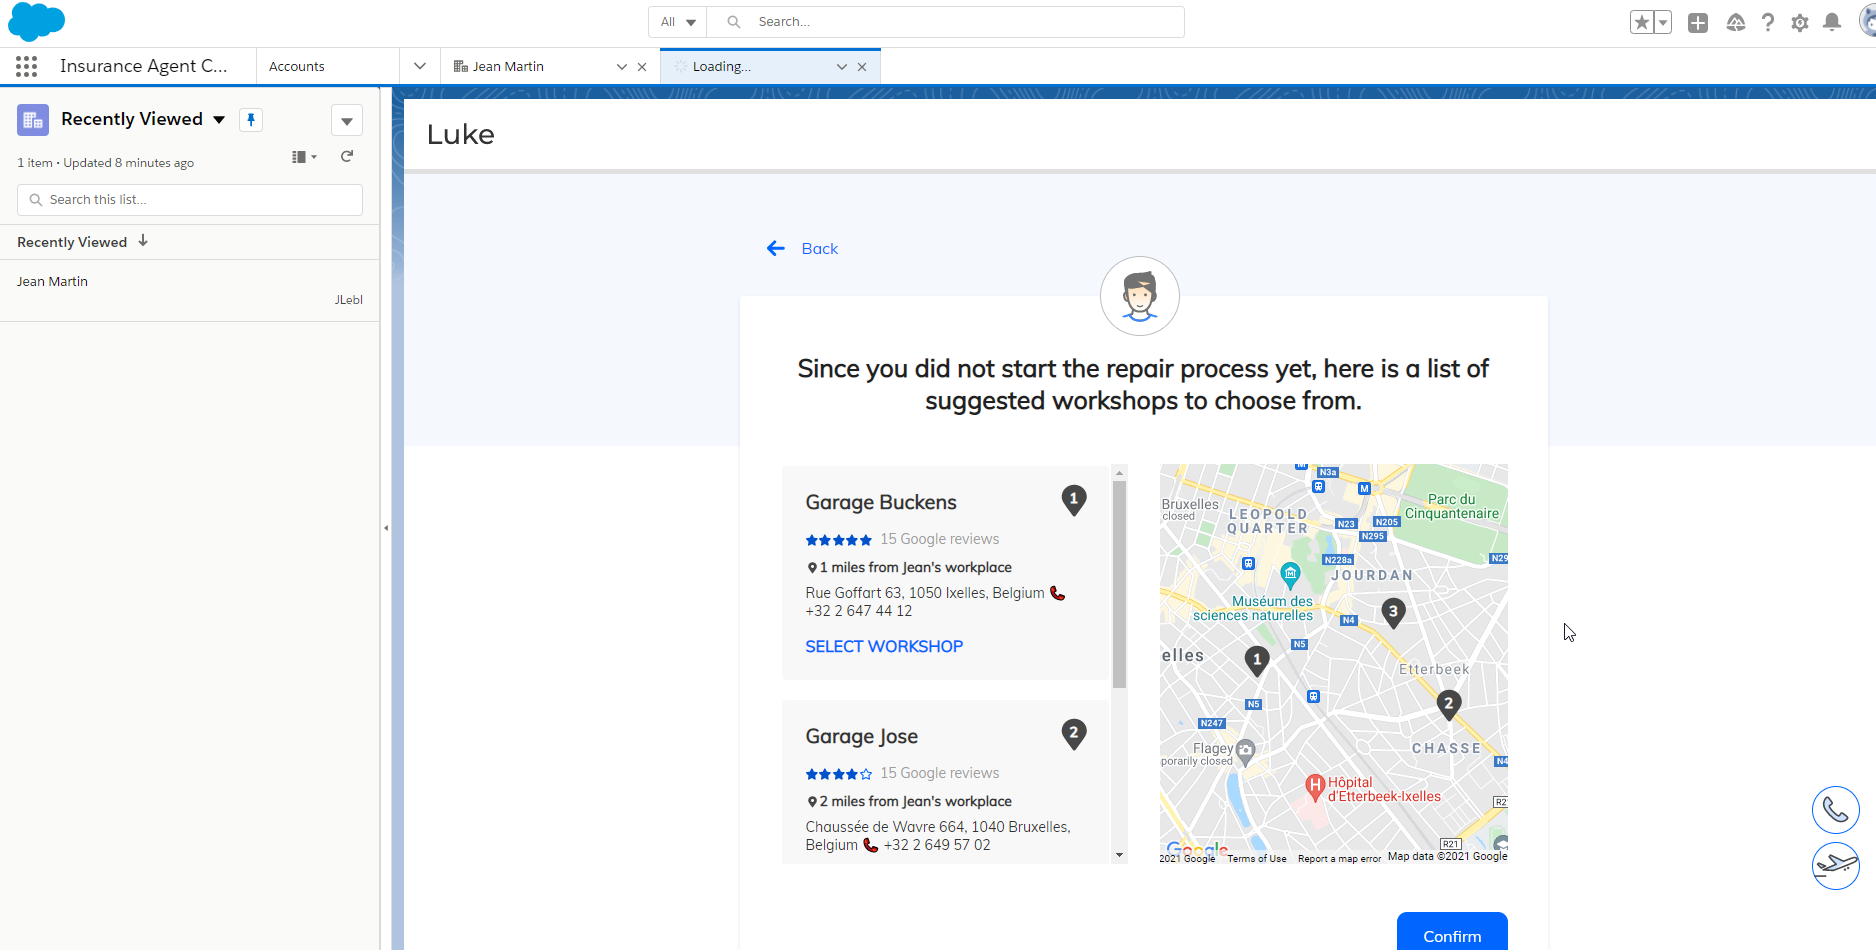Toggle pin on Recently Viewed list

[251, 120]
